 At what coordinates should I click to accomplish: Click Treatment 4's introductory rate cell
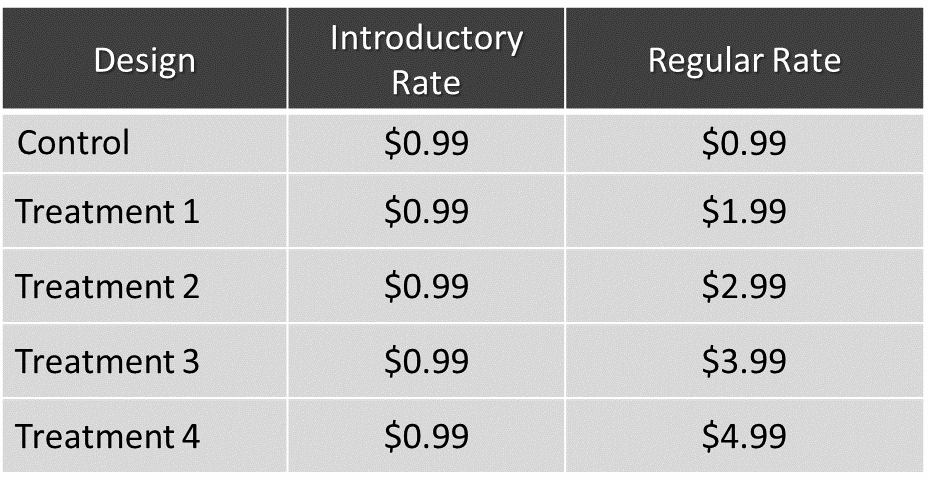pos(426,437)
